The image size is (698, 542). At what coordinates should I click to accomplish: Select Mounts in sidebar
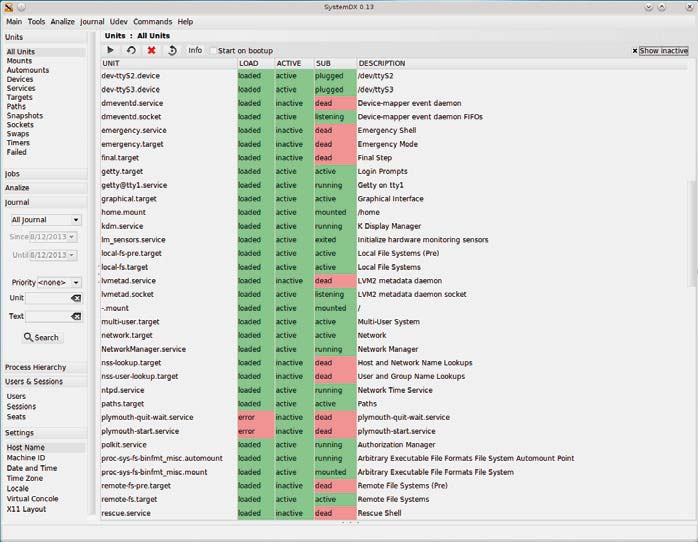coord(19,61)
